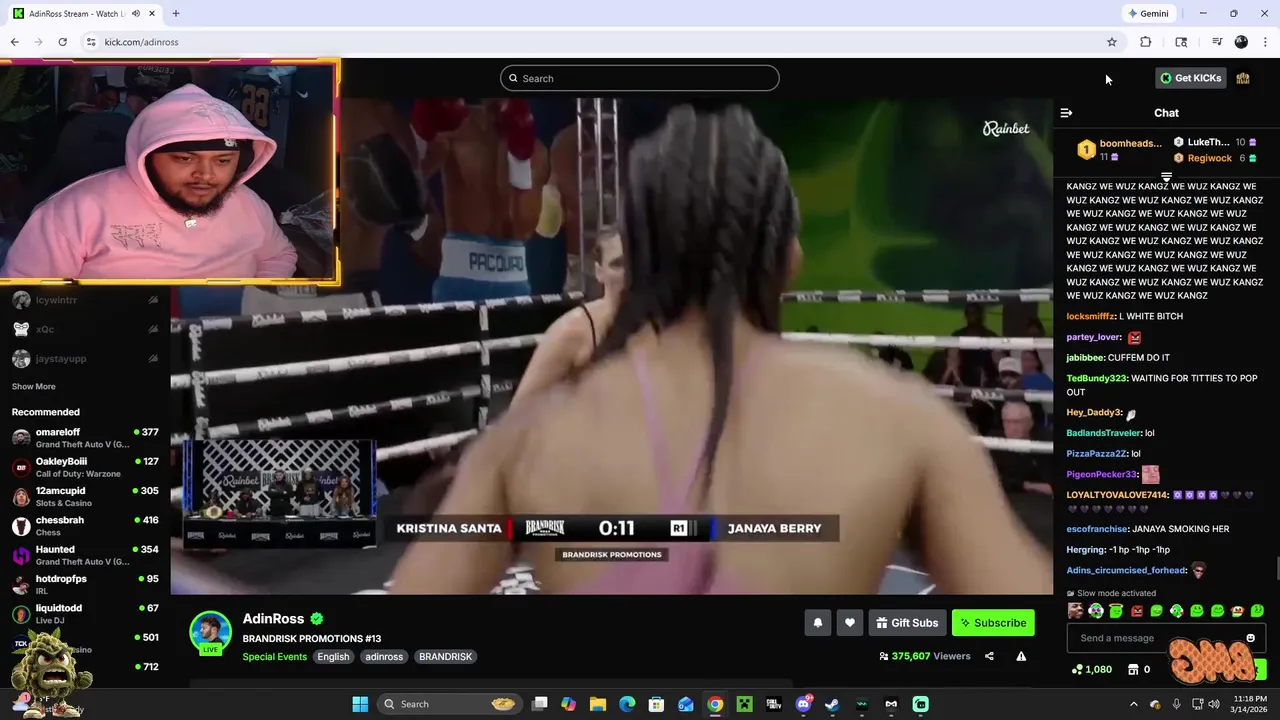Click the chat scrollbar

click(1277, 568)
